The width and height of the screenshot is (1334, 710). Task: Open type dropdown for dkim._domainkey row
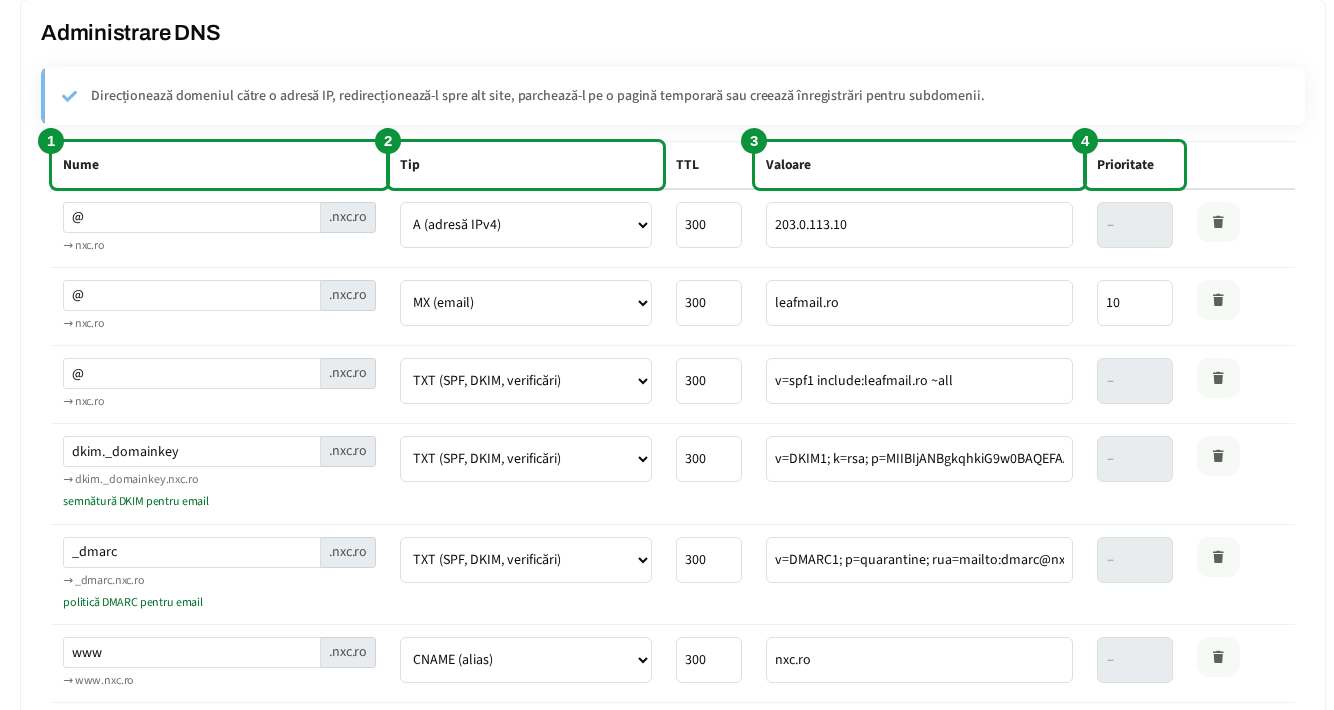click(x=526, y=459)
